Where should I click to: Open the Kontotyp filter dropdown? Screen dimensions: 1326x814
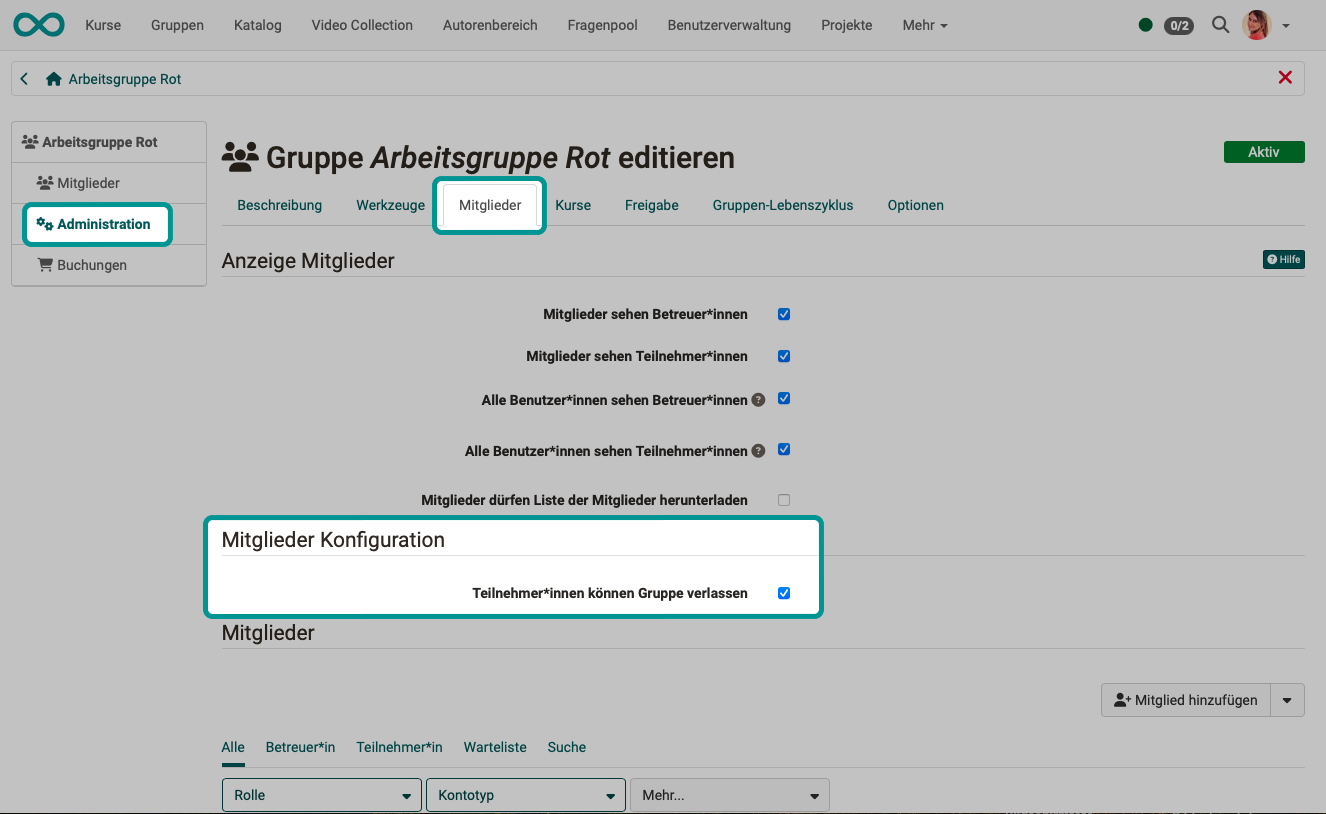(525, 795)
